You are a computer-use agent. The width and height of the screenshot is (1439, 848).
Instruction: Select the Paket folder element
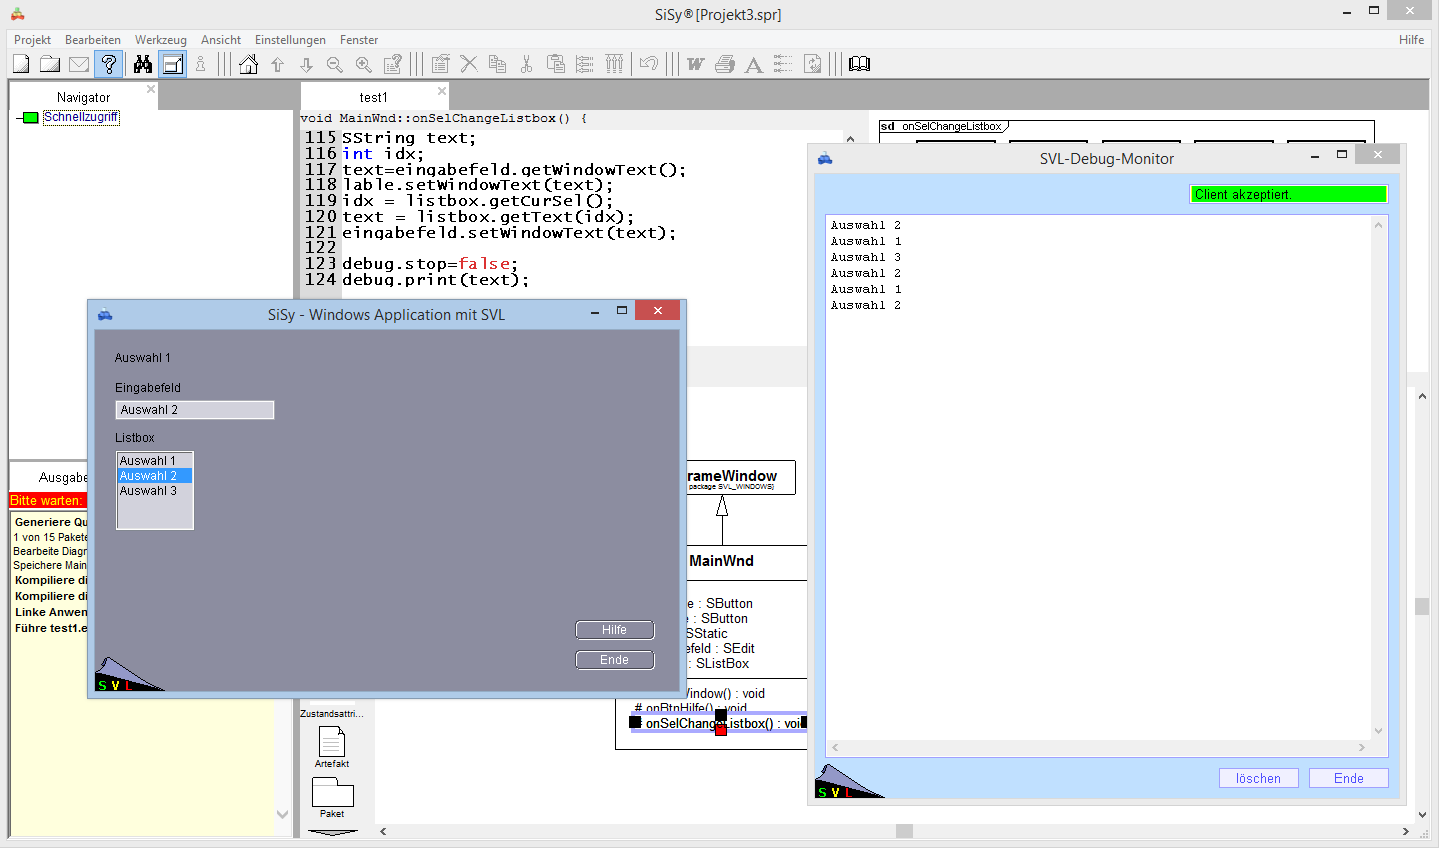[332, 793]
